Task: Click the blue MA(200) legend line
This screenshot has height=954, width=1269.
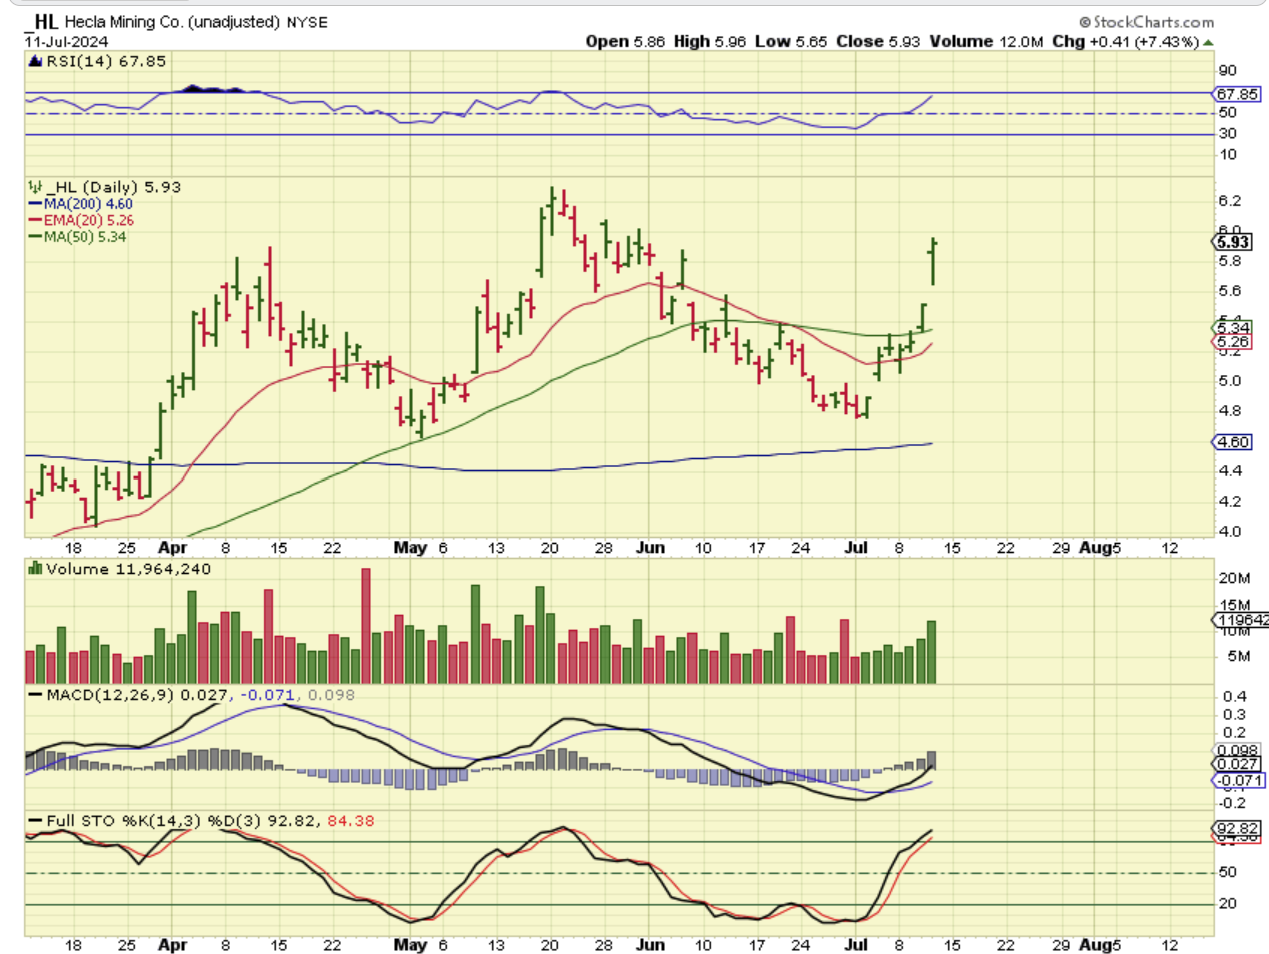Action: 35,204
